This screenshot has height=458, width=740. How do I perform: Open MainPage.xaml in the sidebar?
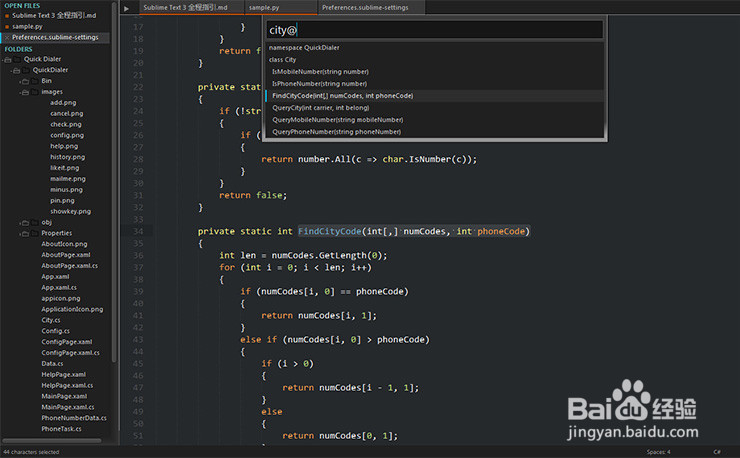[64, 396]
